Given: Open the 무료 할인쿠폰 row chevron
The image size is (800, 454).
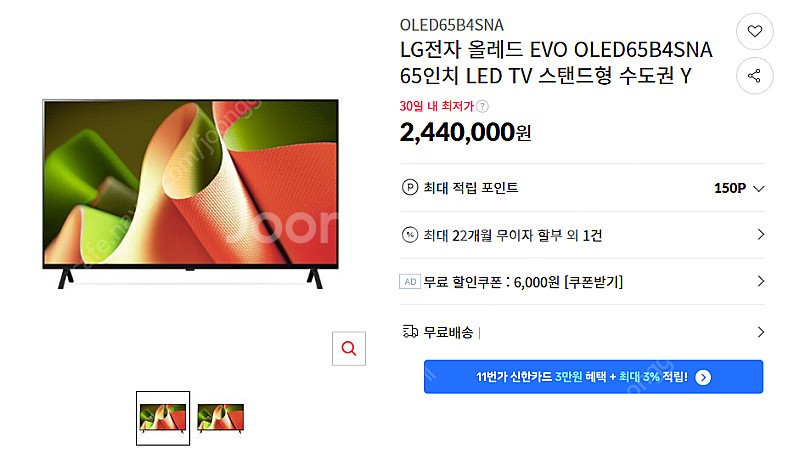Looking at the screenshot, I should (761, 281).
